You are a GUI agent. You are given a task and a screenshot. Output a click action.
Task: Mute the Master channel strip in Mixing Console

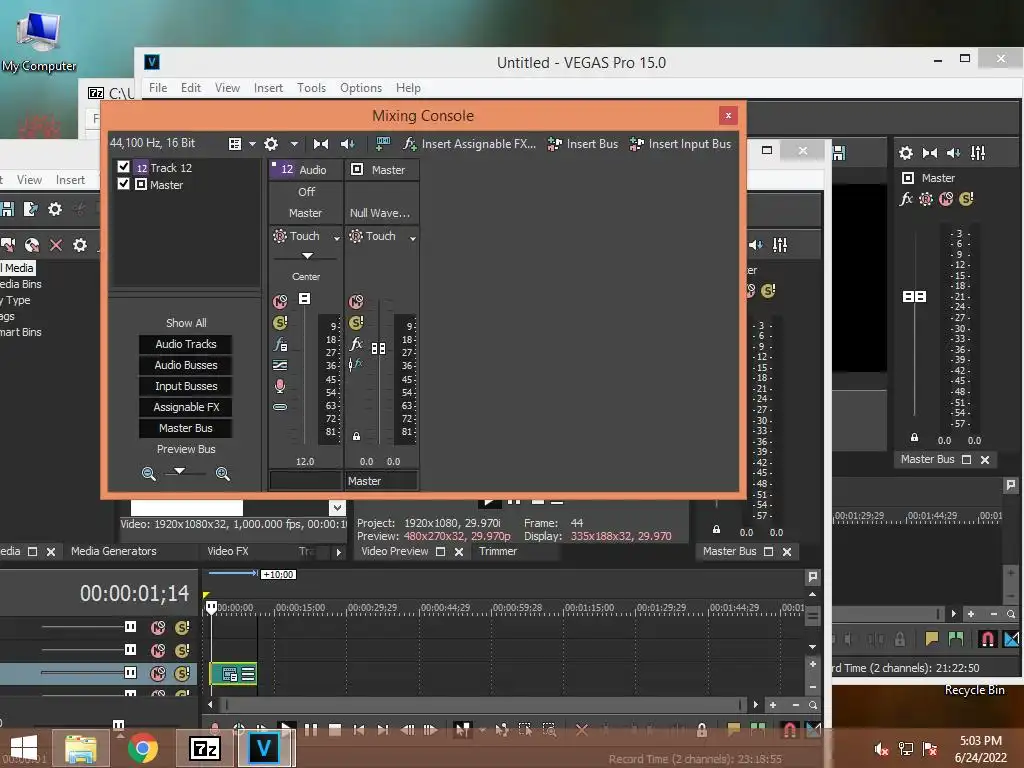click(x=356, y=301)
